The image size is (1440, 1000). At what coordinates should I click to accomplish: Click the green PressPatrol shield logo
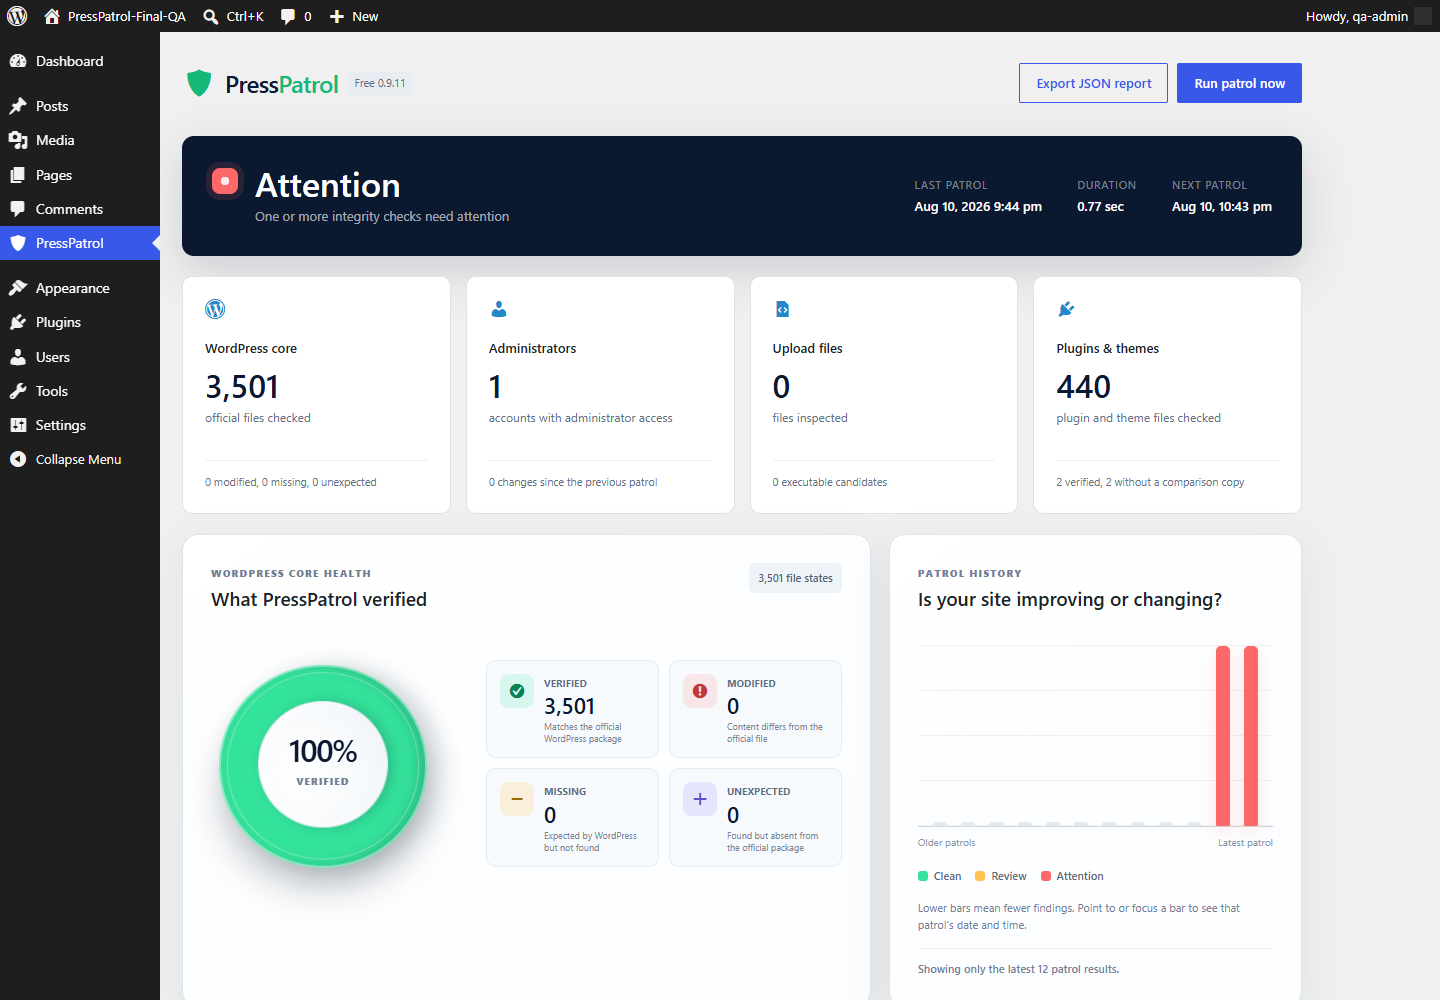click(199, 83)
